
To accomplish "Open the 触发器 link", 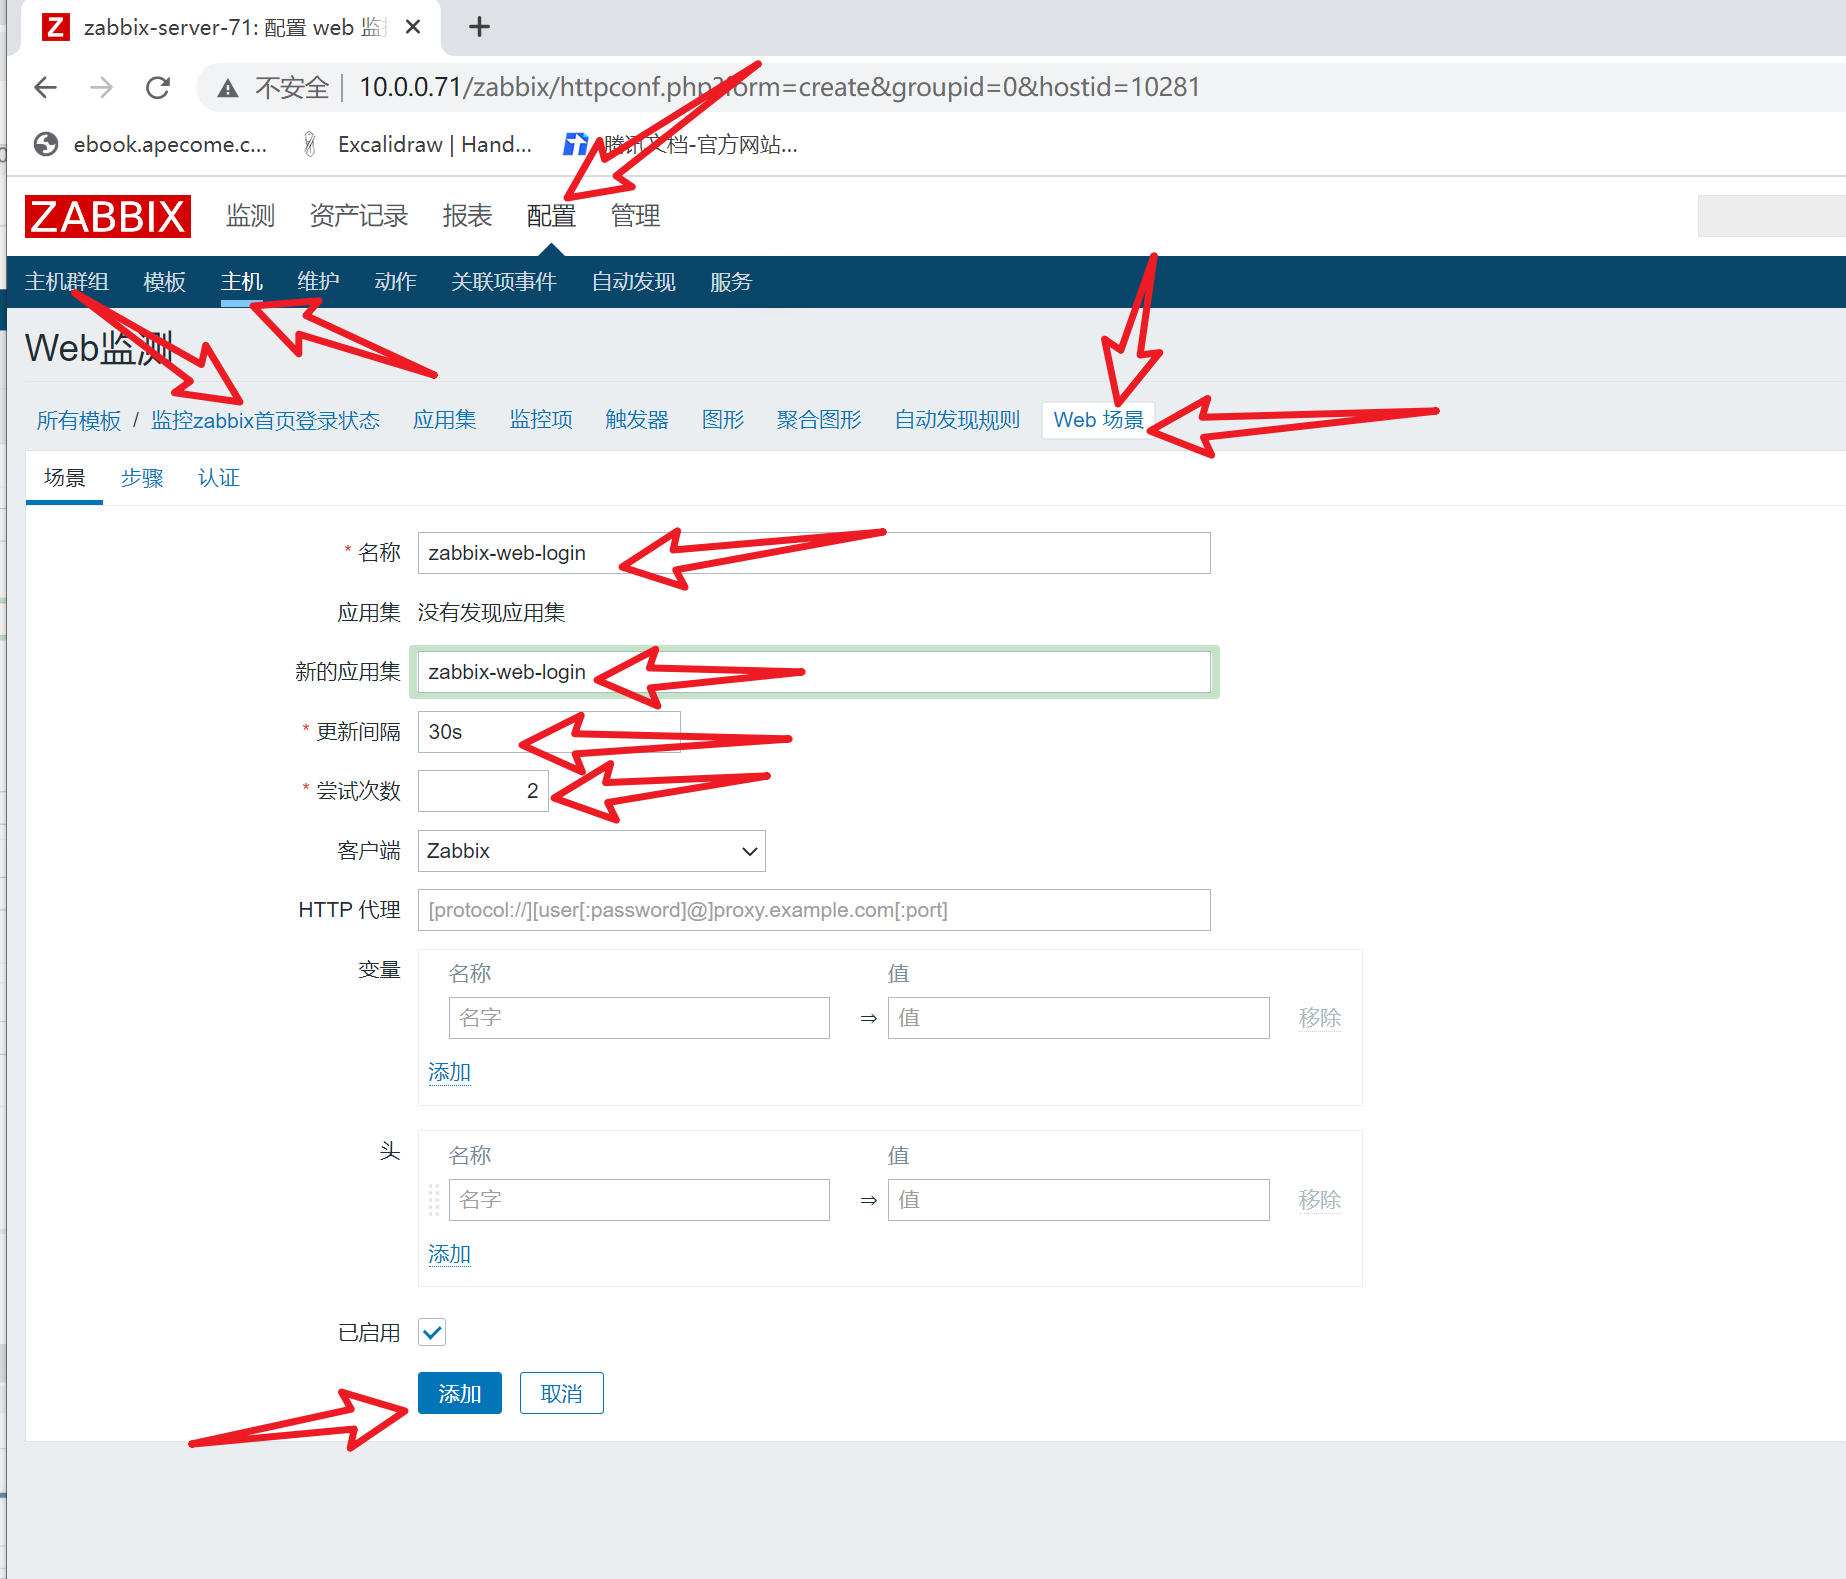I will pos(637,420).
